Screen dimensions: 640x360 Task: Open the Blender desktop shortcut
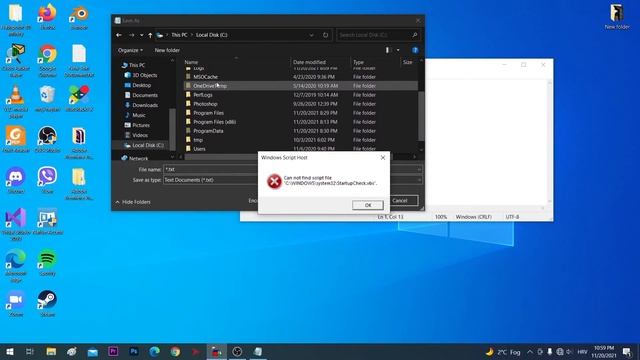[x=79, y=17]
